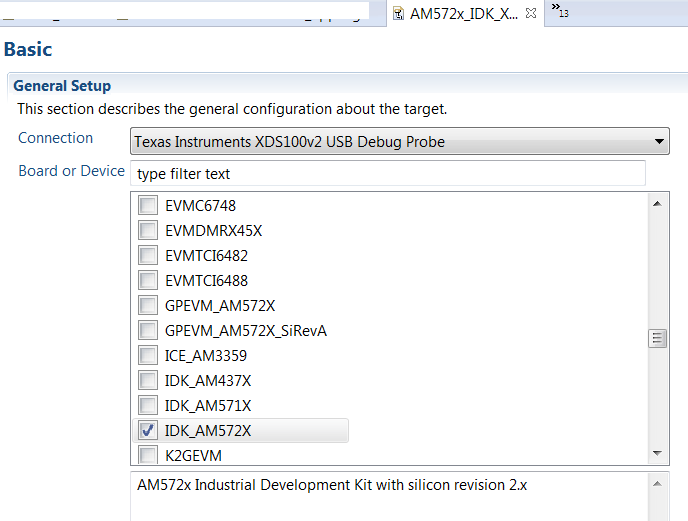Open the Connection dropdown arrow
This screenshot has height=521, width=688.
(659, 141)
